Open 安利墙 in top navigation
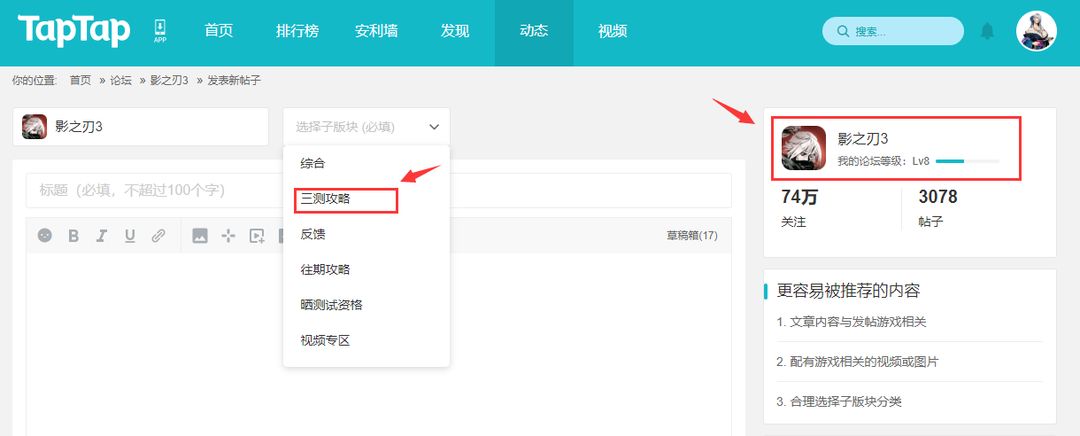1080x436 pixels. point(376,31)
